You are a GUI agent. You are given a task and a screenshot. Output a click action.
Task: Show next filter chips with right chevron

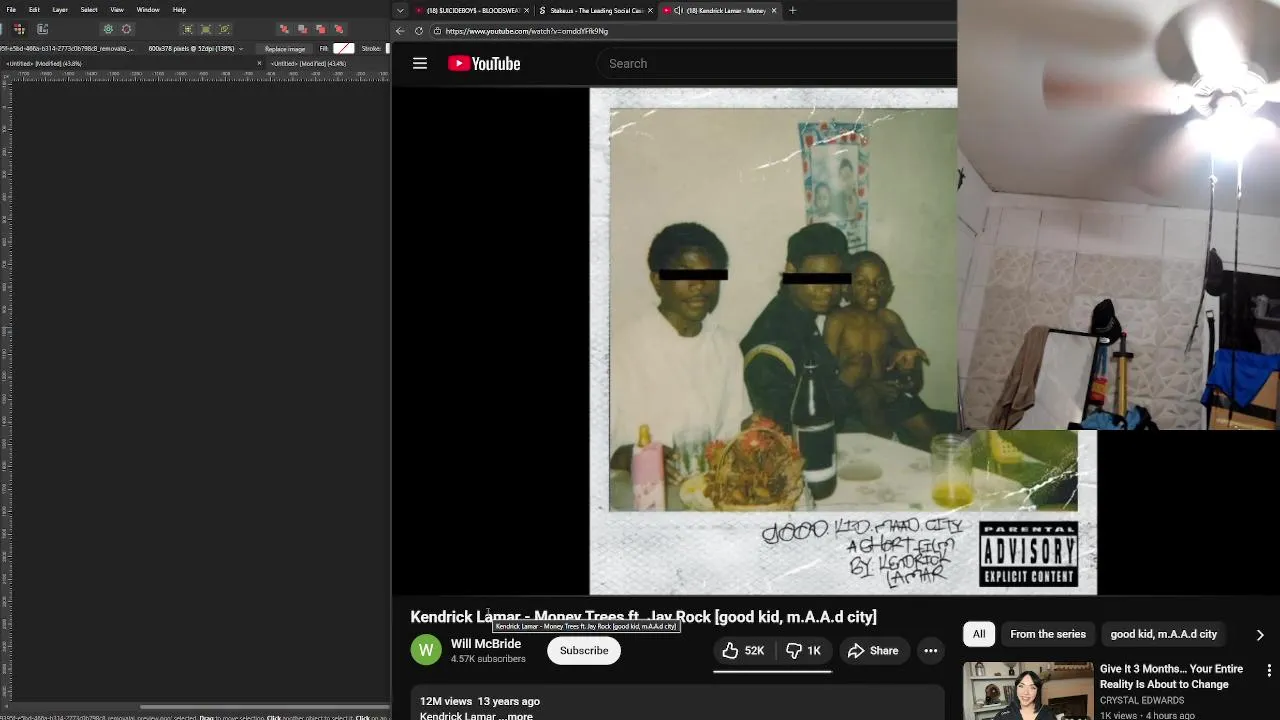(x=1260, y=635)
